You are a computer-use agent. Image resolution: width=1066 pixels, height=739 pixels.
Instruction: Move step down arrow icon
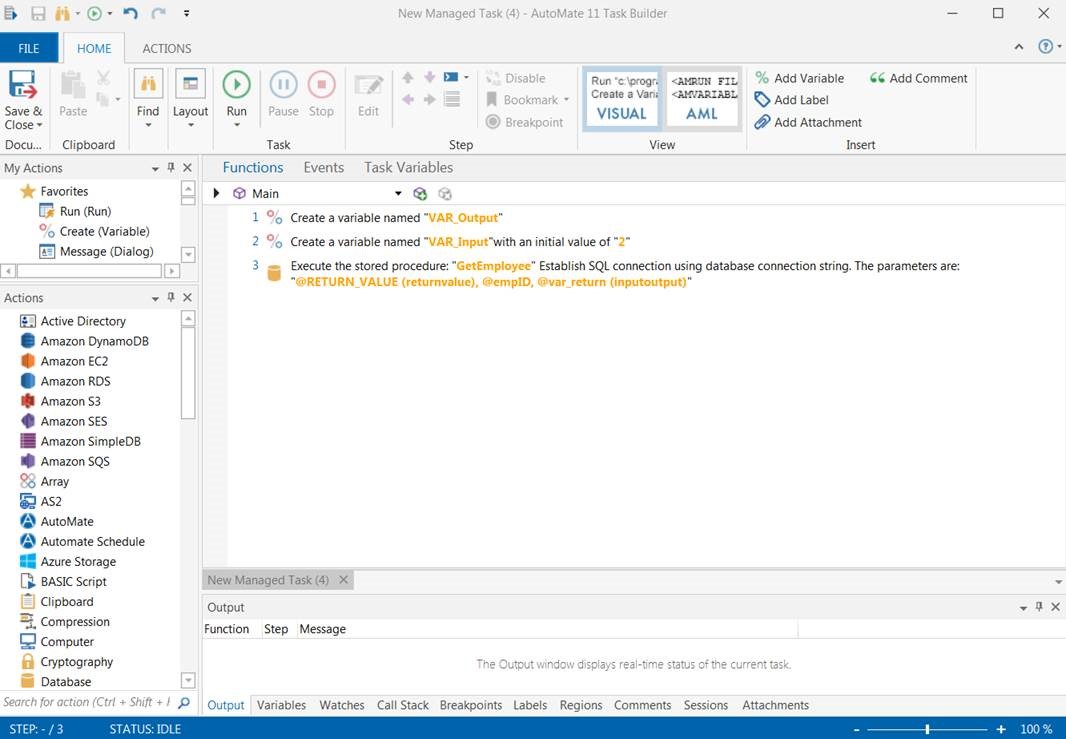pos(430,78)
